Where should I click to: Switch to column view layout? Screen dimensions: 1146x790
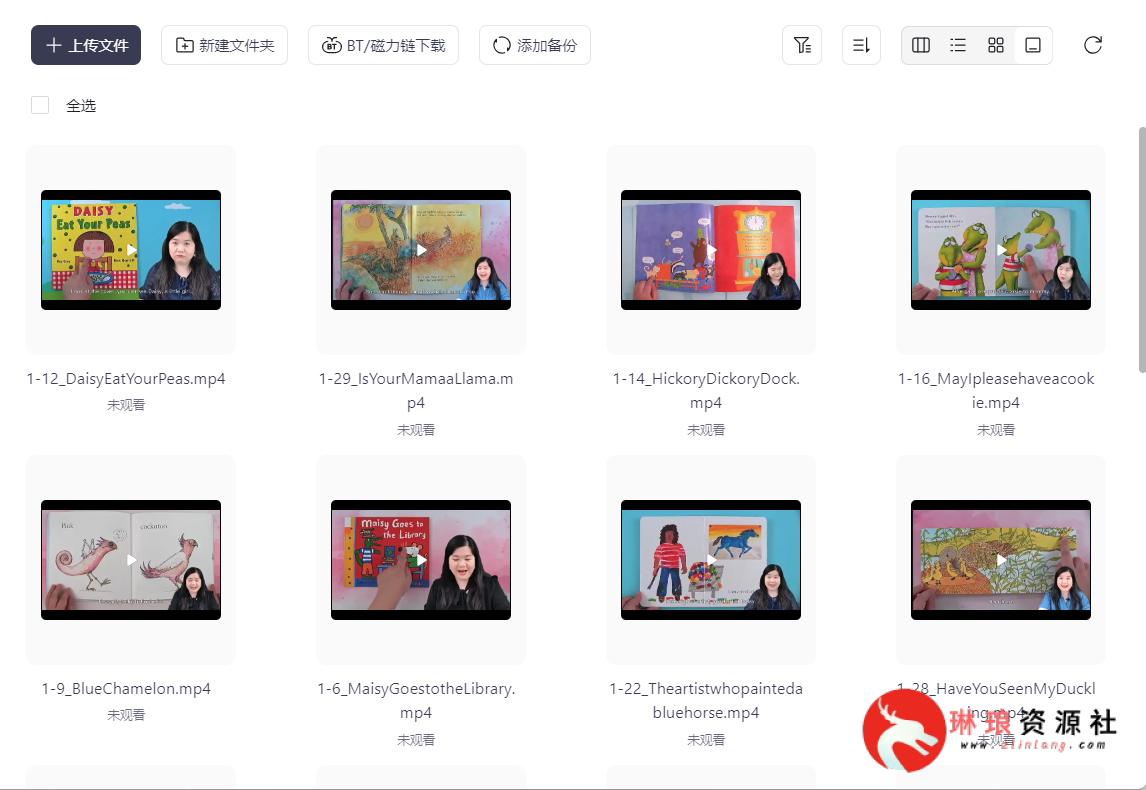921,45
